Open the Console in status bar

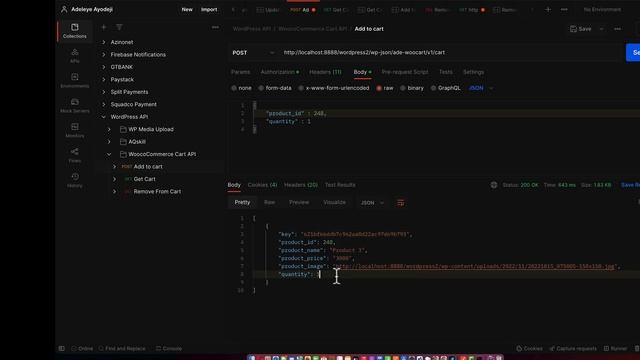pos(169,349)
